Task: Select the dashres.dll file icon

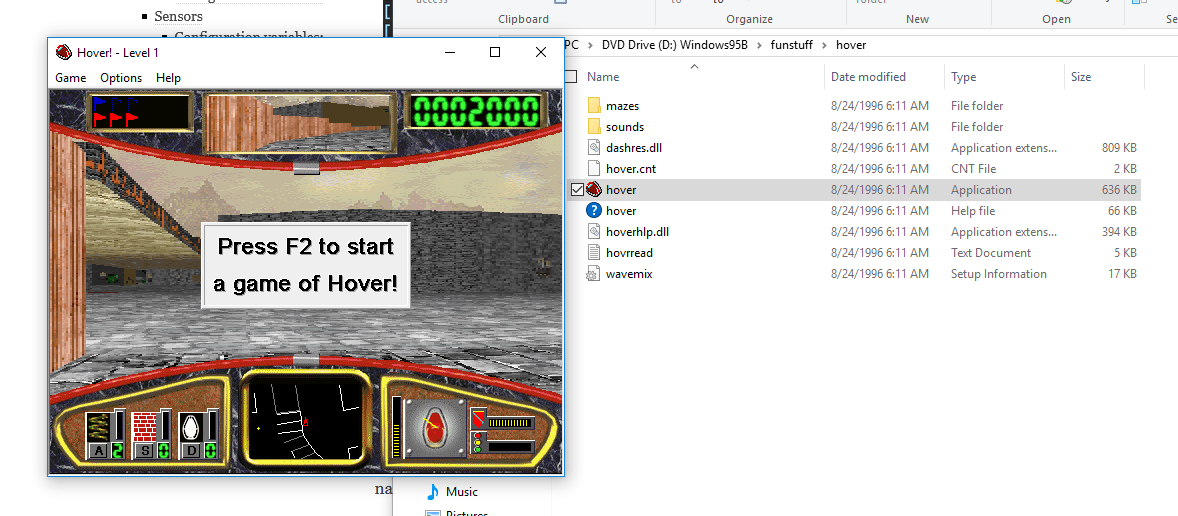Action: tap(594, 148)
